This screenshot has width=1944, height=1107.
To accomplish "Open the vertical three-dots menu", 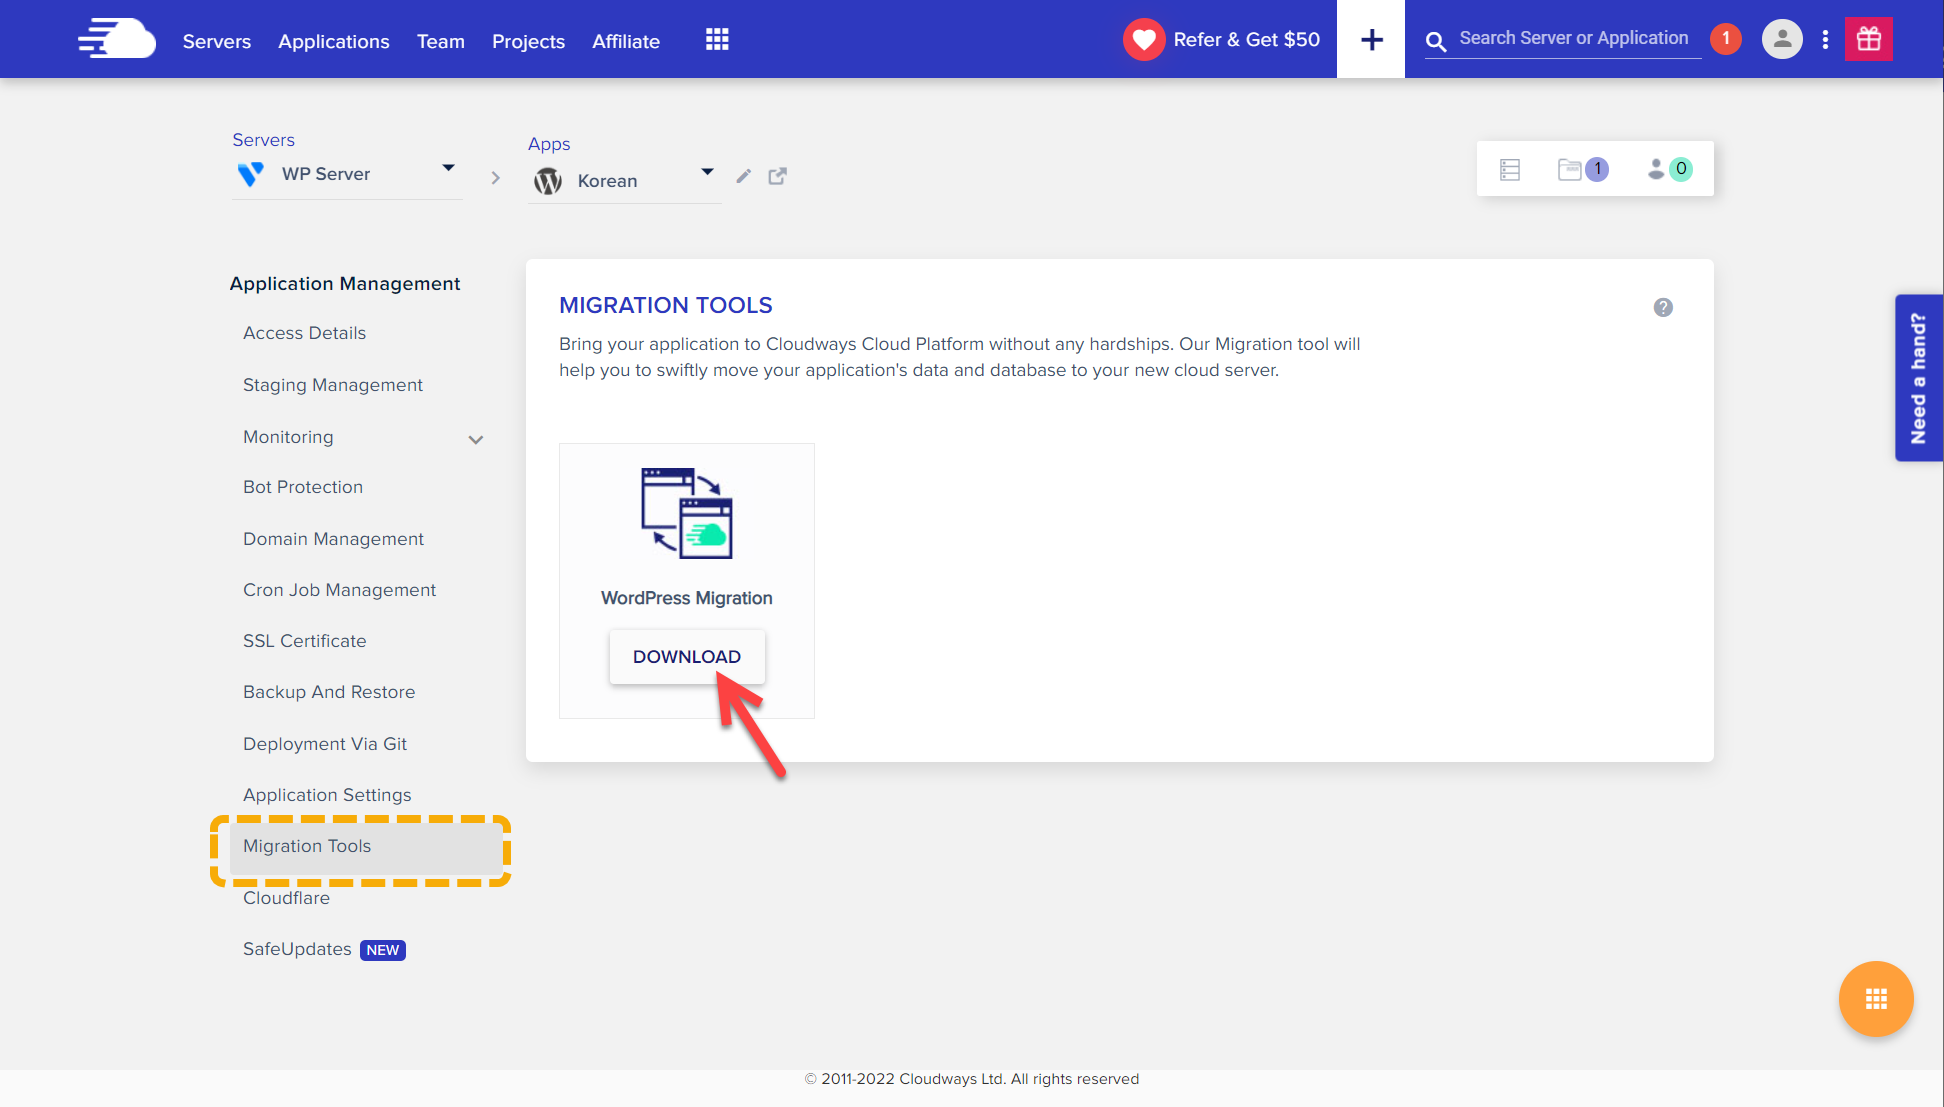I will [x=1825, y=40].
